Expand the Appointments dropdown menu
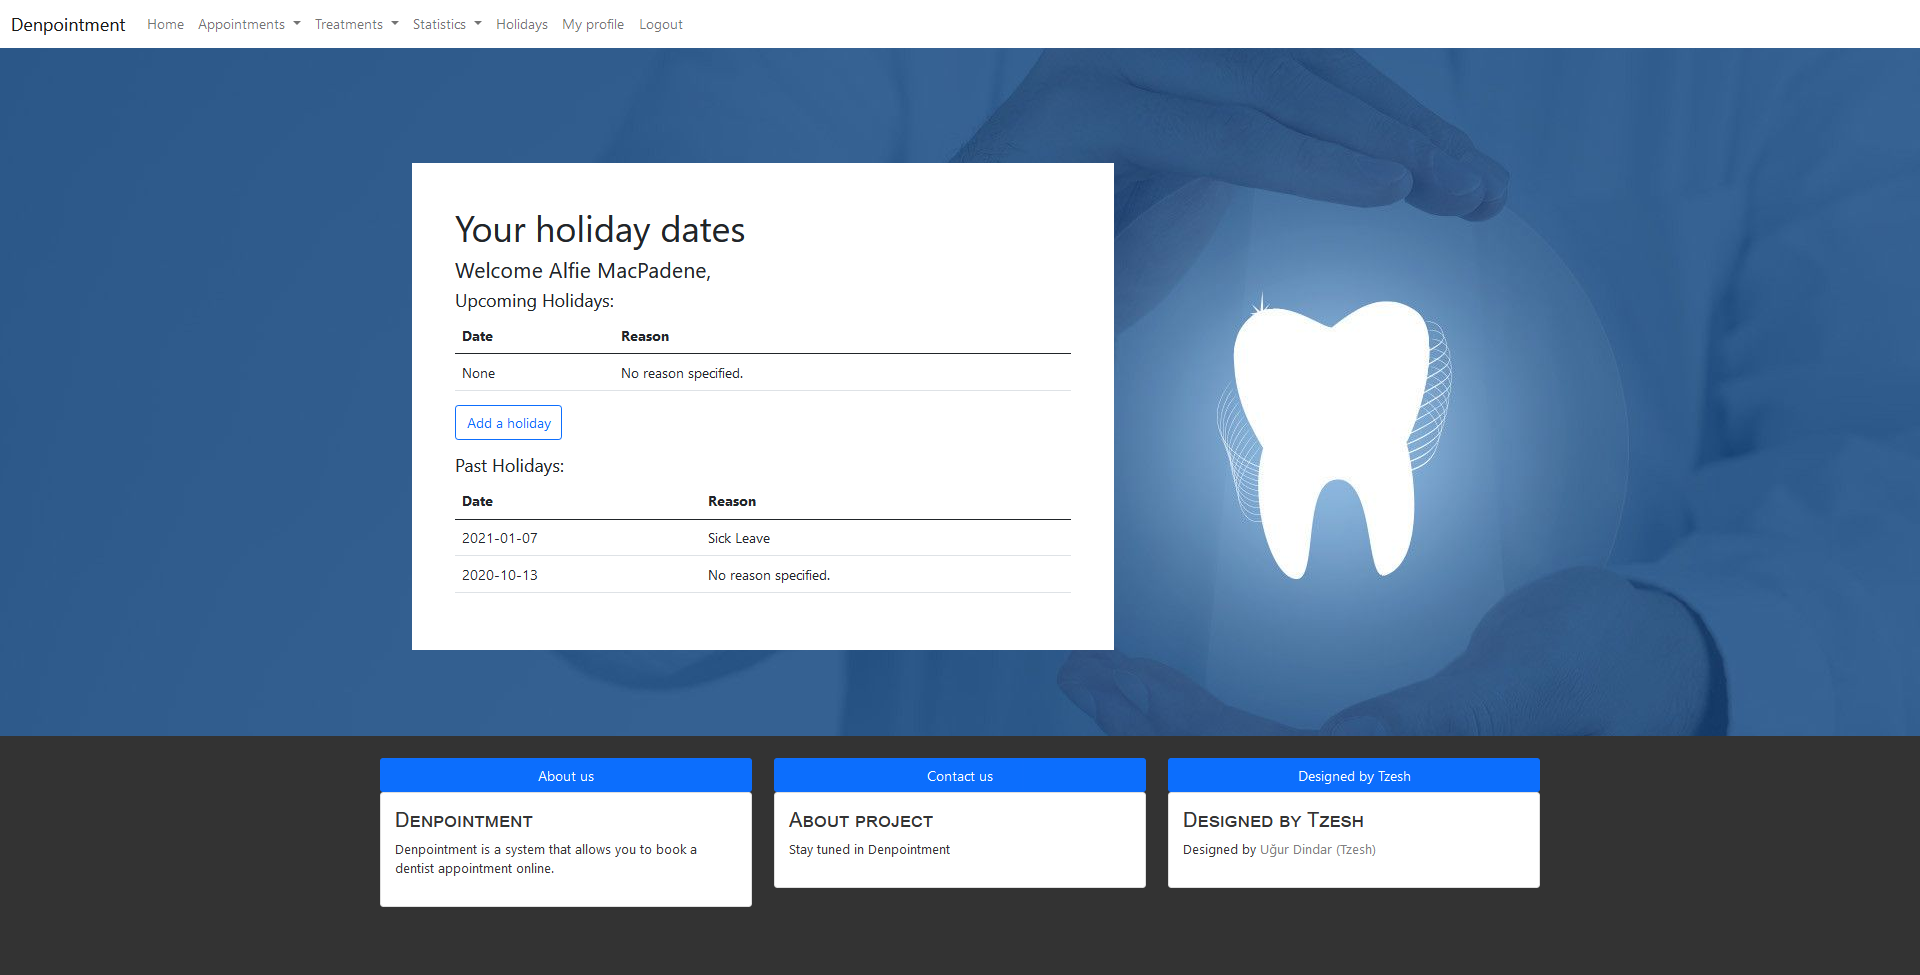 (x=249, y=24)
